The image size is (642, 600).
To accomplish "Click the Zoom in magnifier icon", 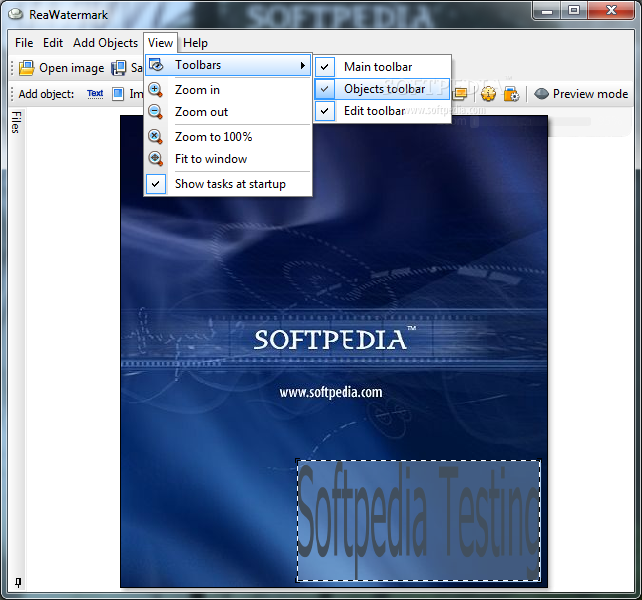I will pos(156,90).
